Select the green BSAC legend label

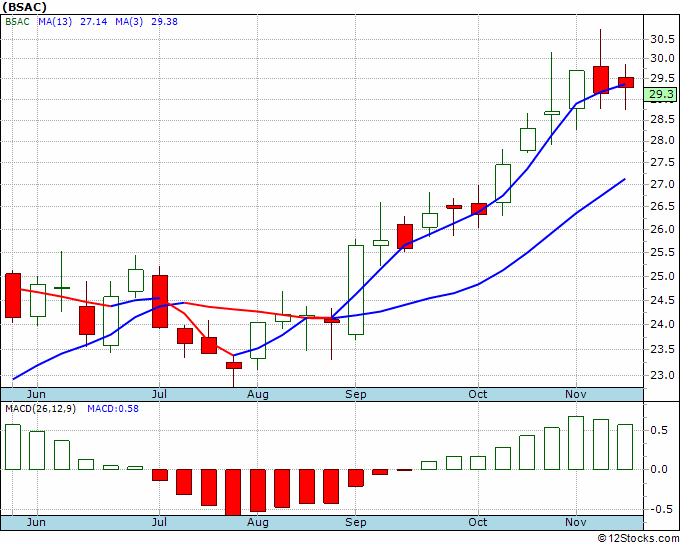pos(17,22)
